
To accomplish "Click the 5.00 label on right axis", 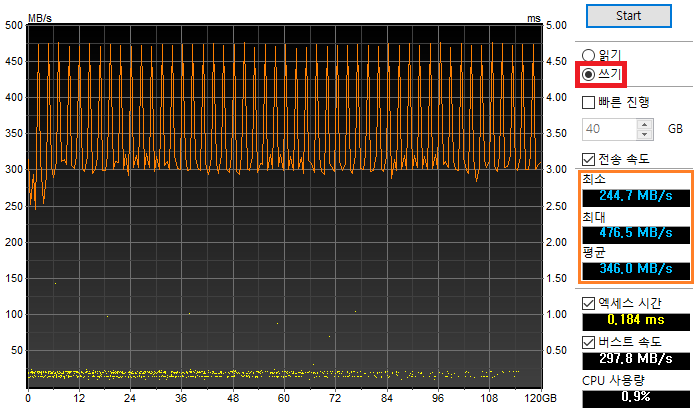I will coord(556,25).
